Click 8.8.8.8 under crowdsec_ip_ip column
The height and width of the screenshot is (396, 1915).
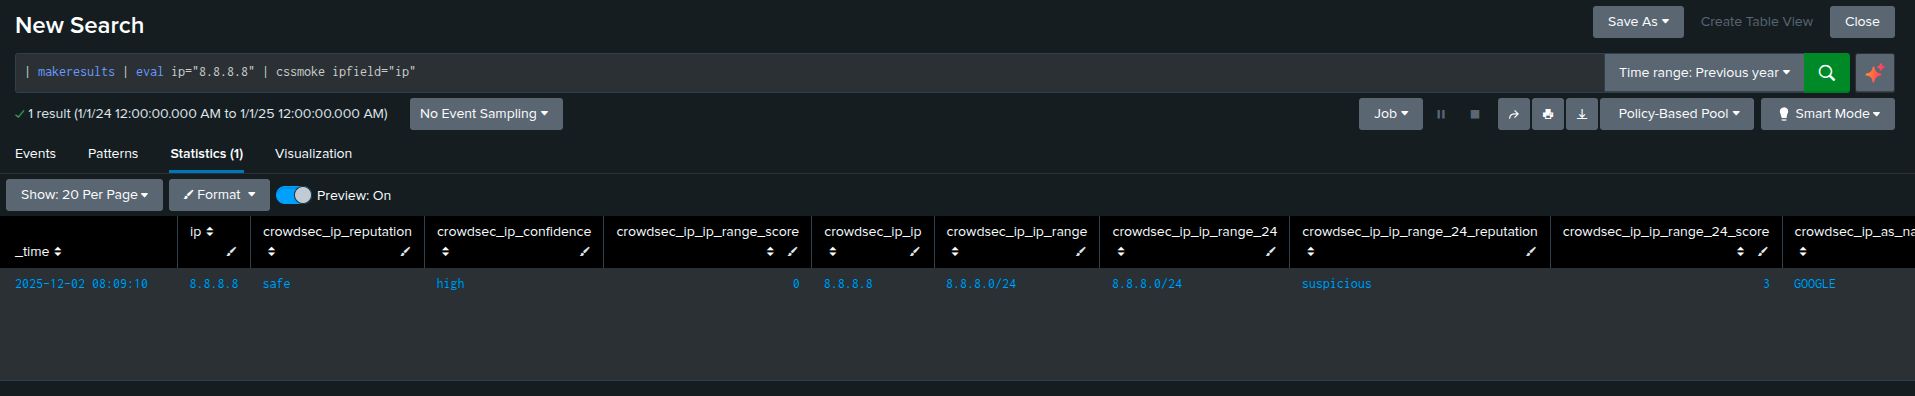tap(848, 284)
